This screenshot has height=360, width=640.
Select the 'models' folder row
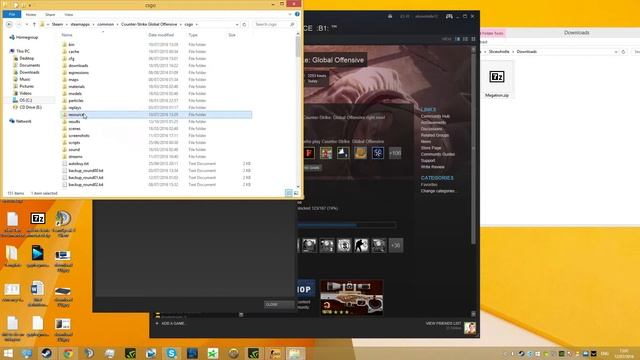[156, 93]
